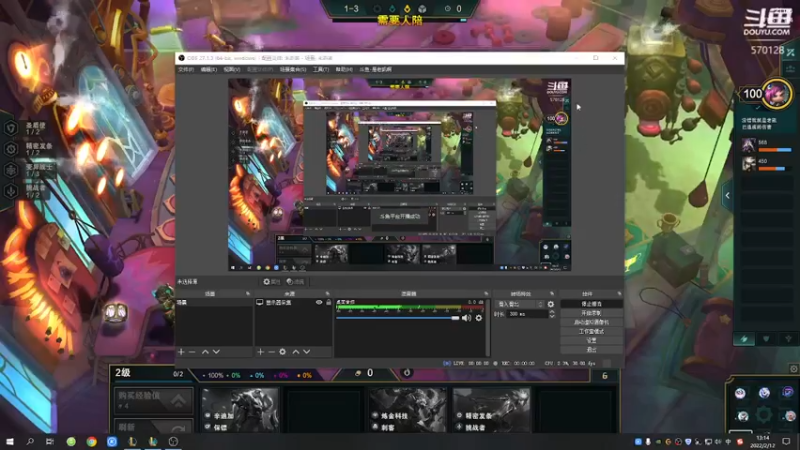
Task: Select the scene entry in the scenes list
Action: pyautogui.click(x=214, y=303)
